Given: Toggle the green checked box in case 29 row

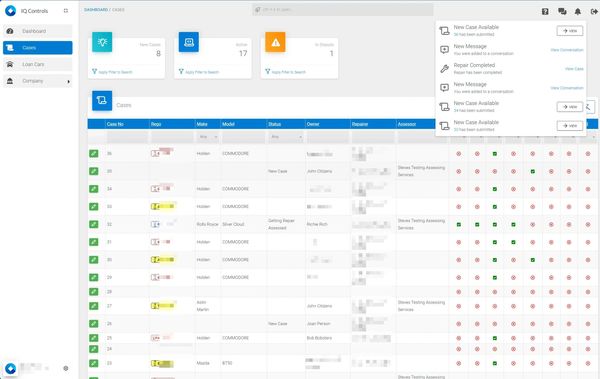Looking at the screenshot, I should (495, 278).
